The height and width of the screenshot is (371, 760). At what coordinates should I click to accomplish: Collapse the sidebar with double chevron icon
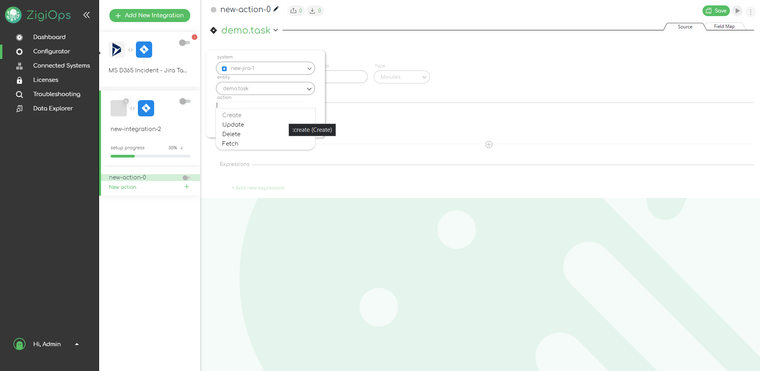[x=86, y=15]
